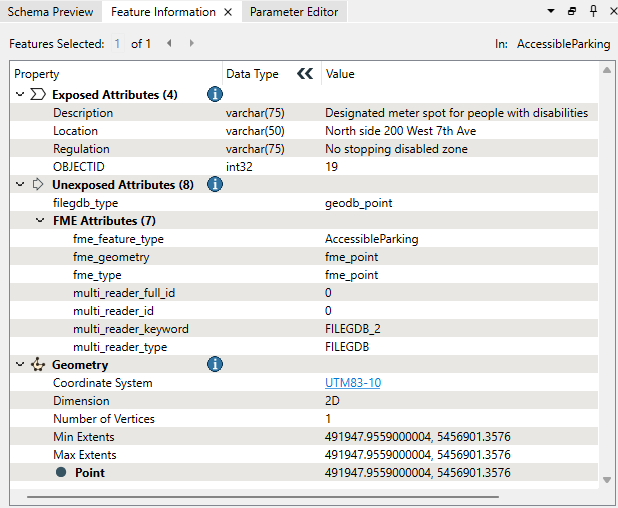Go to next selected feature

(192, 43)
